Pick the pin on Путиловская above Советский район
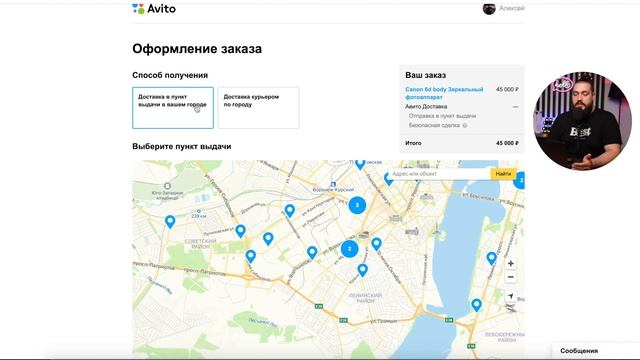Viewport: 640px width, 360px height. click(x=240, y=231)
